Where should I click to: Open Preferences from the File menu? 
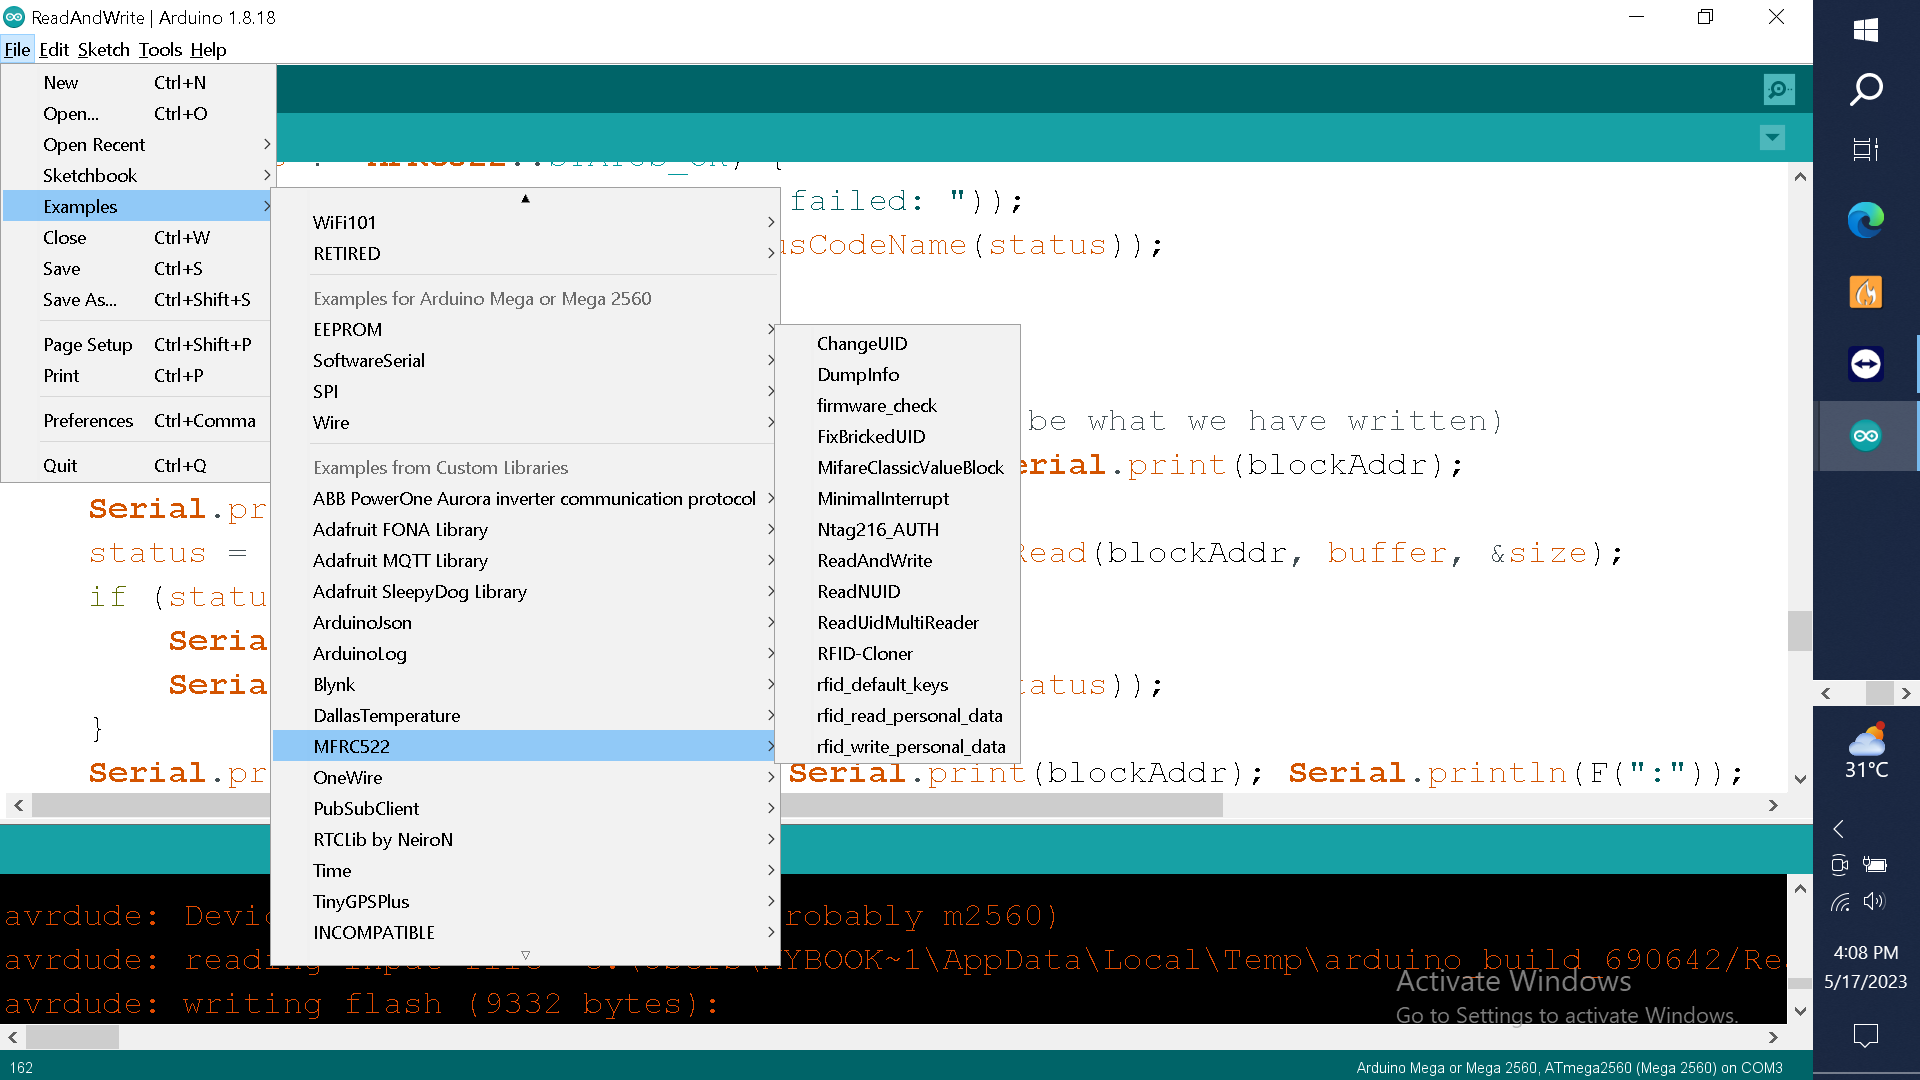(88, 421)
